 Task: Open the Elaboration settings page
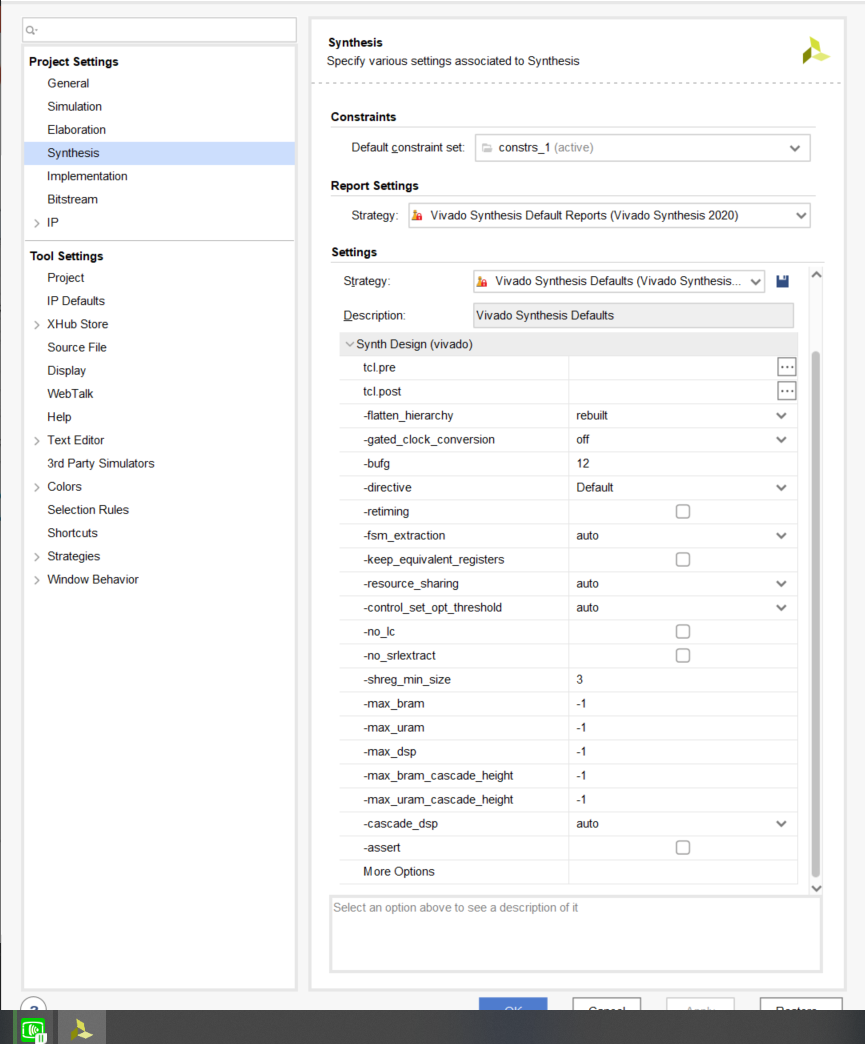click(77, 130)
